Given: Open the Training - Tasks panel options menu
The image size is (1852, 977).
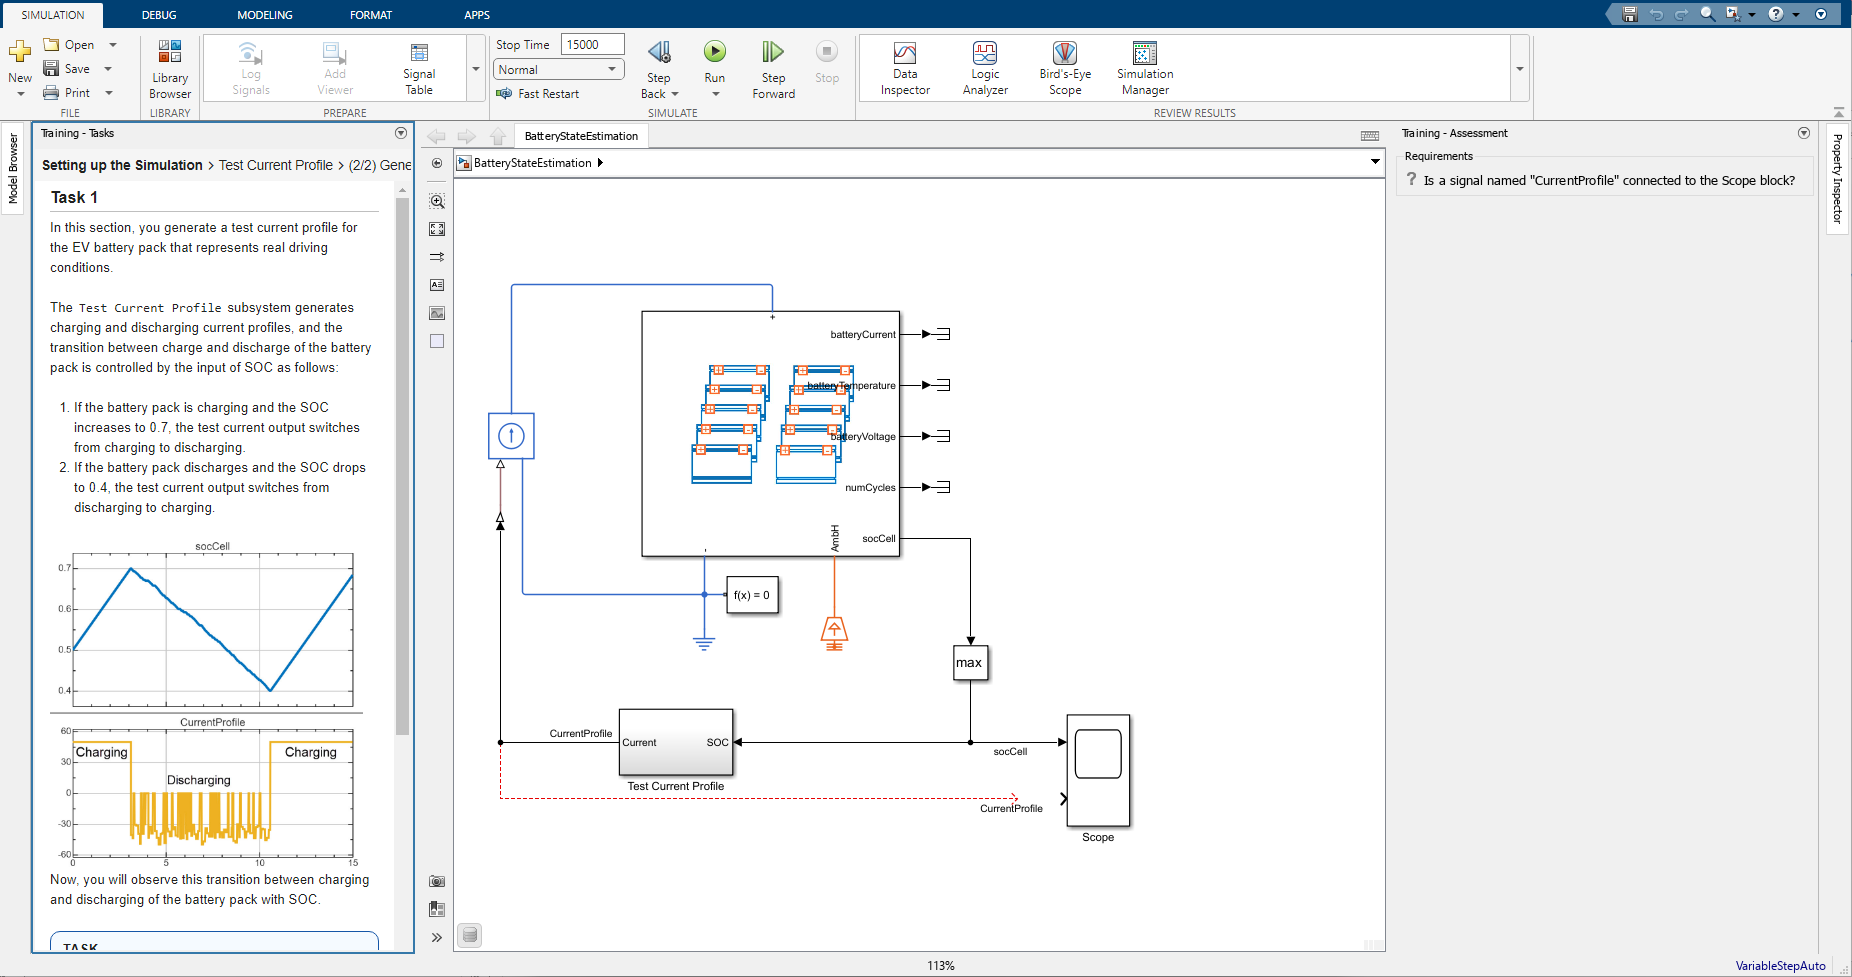Looking at the screenshot, I should click(x=401, y=133).
